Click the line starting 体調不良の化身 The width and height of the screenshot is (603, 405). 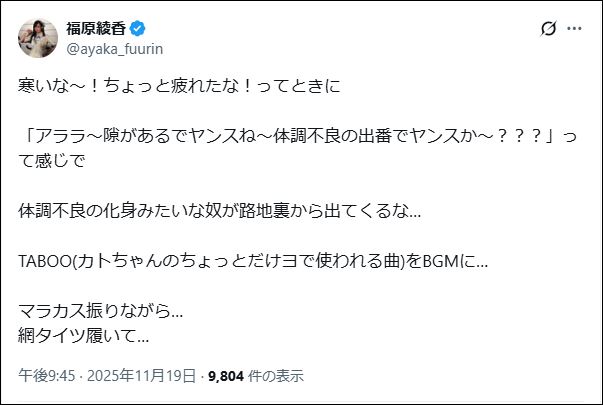pos(220,212)
